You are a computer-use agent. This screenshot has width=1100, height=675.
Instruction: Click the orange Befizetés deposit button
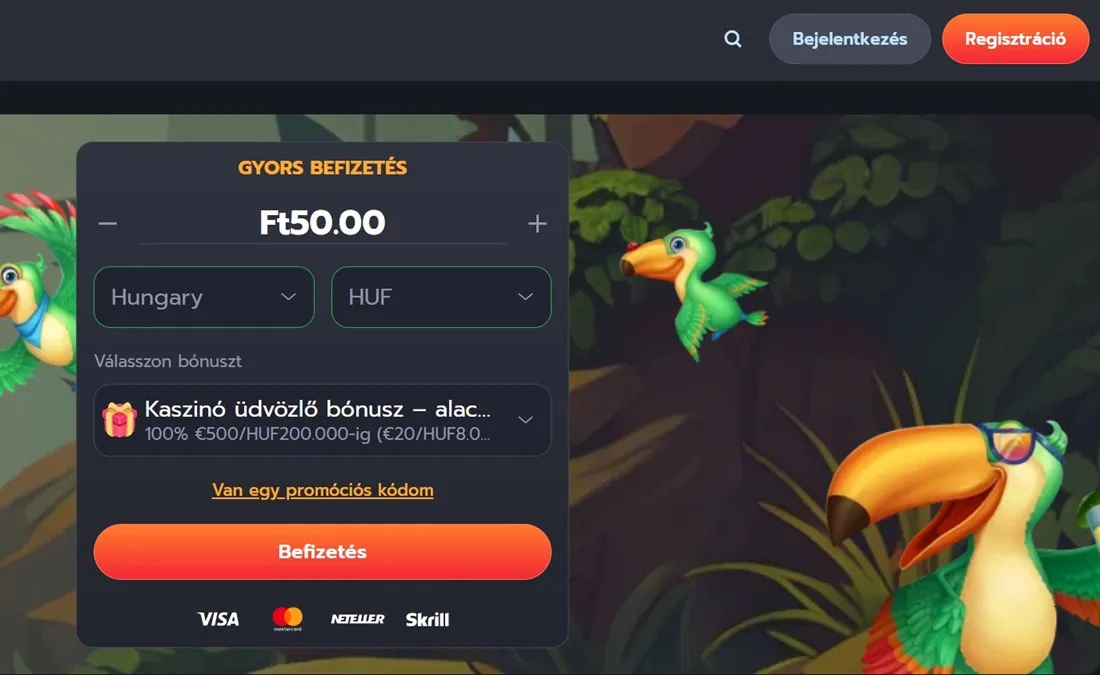click(x=323, y=552)
